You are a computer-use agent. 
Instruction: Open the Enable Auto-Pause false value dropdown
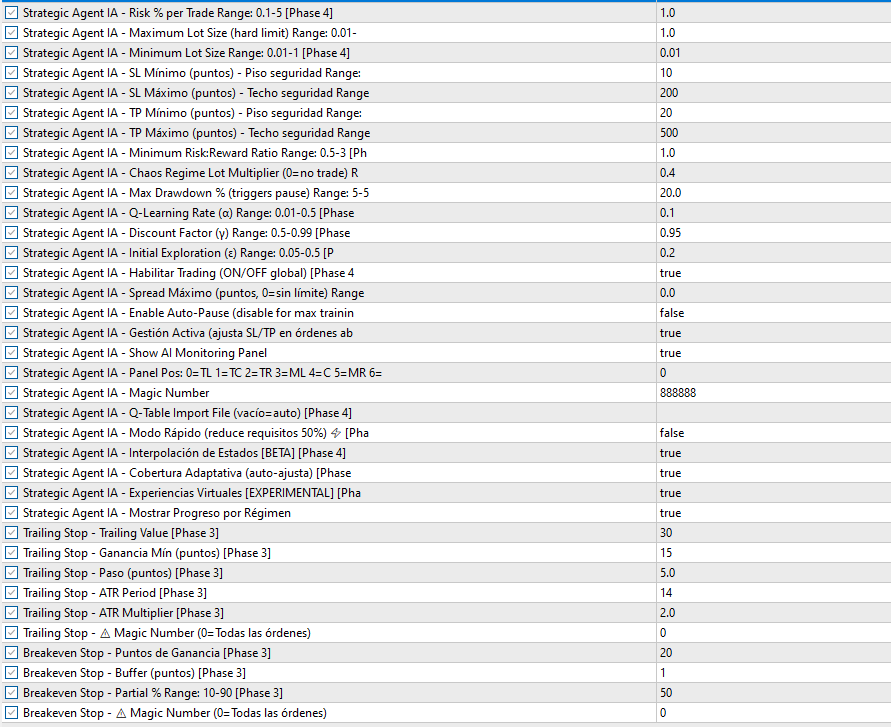click(x=770, y=313)
